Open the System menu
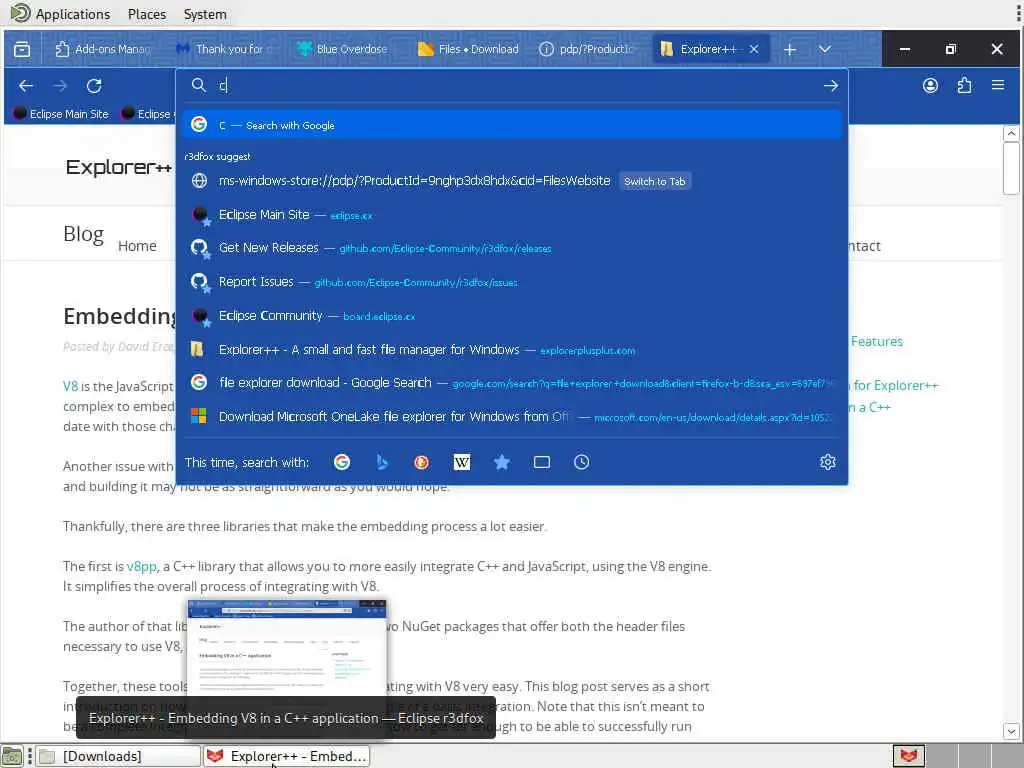The width and height of the screenshot is (1024, 768). click(205, 14)
